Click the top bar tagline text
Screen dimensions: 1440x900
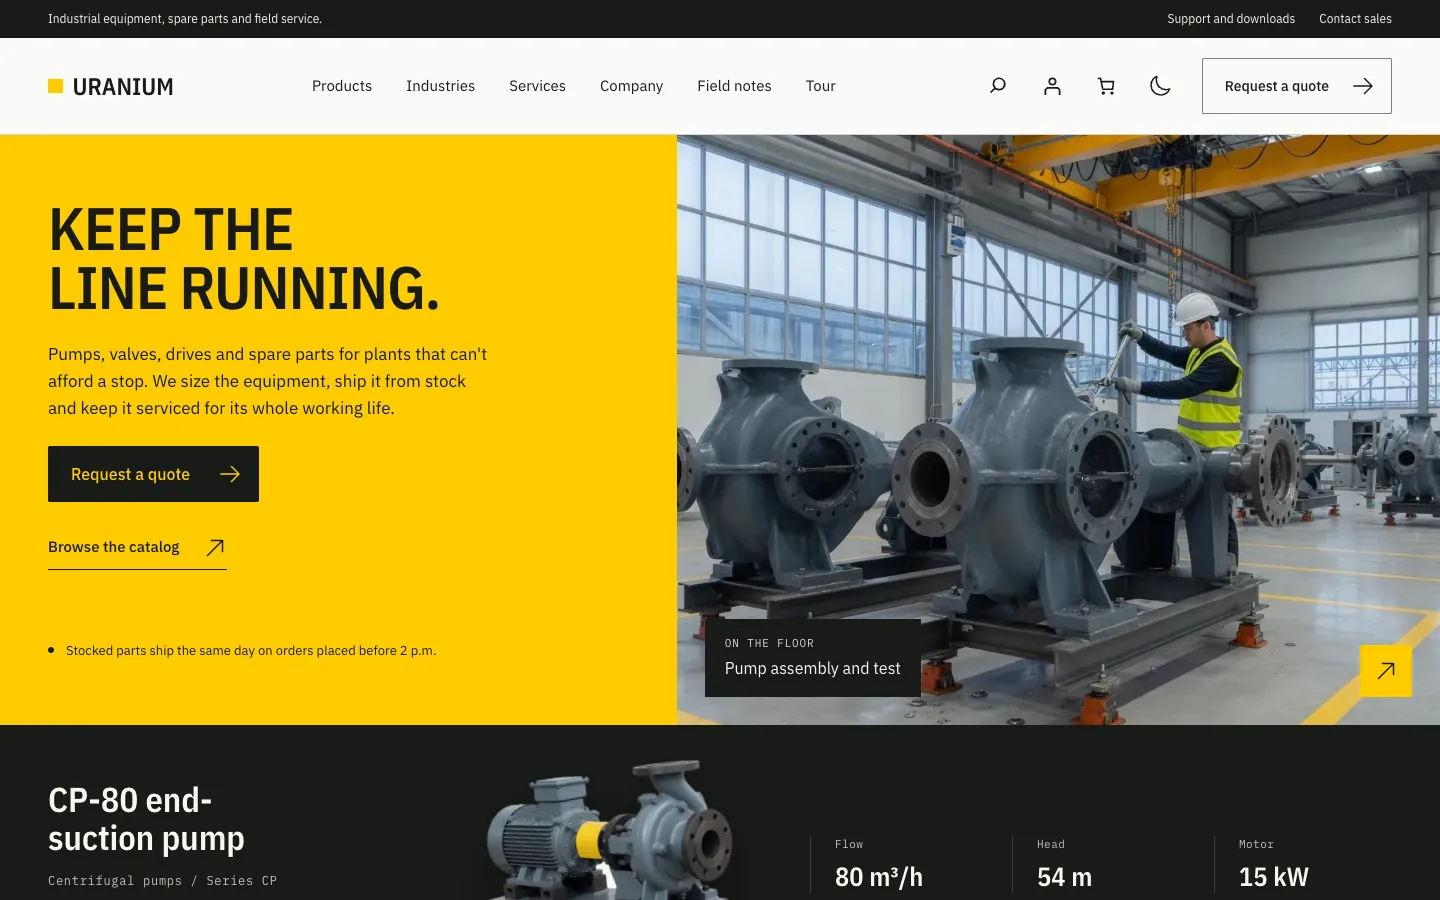185,19
